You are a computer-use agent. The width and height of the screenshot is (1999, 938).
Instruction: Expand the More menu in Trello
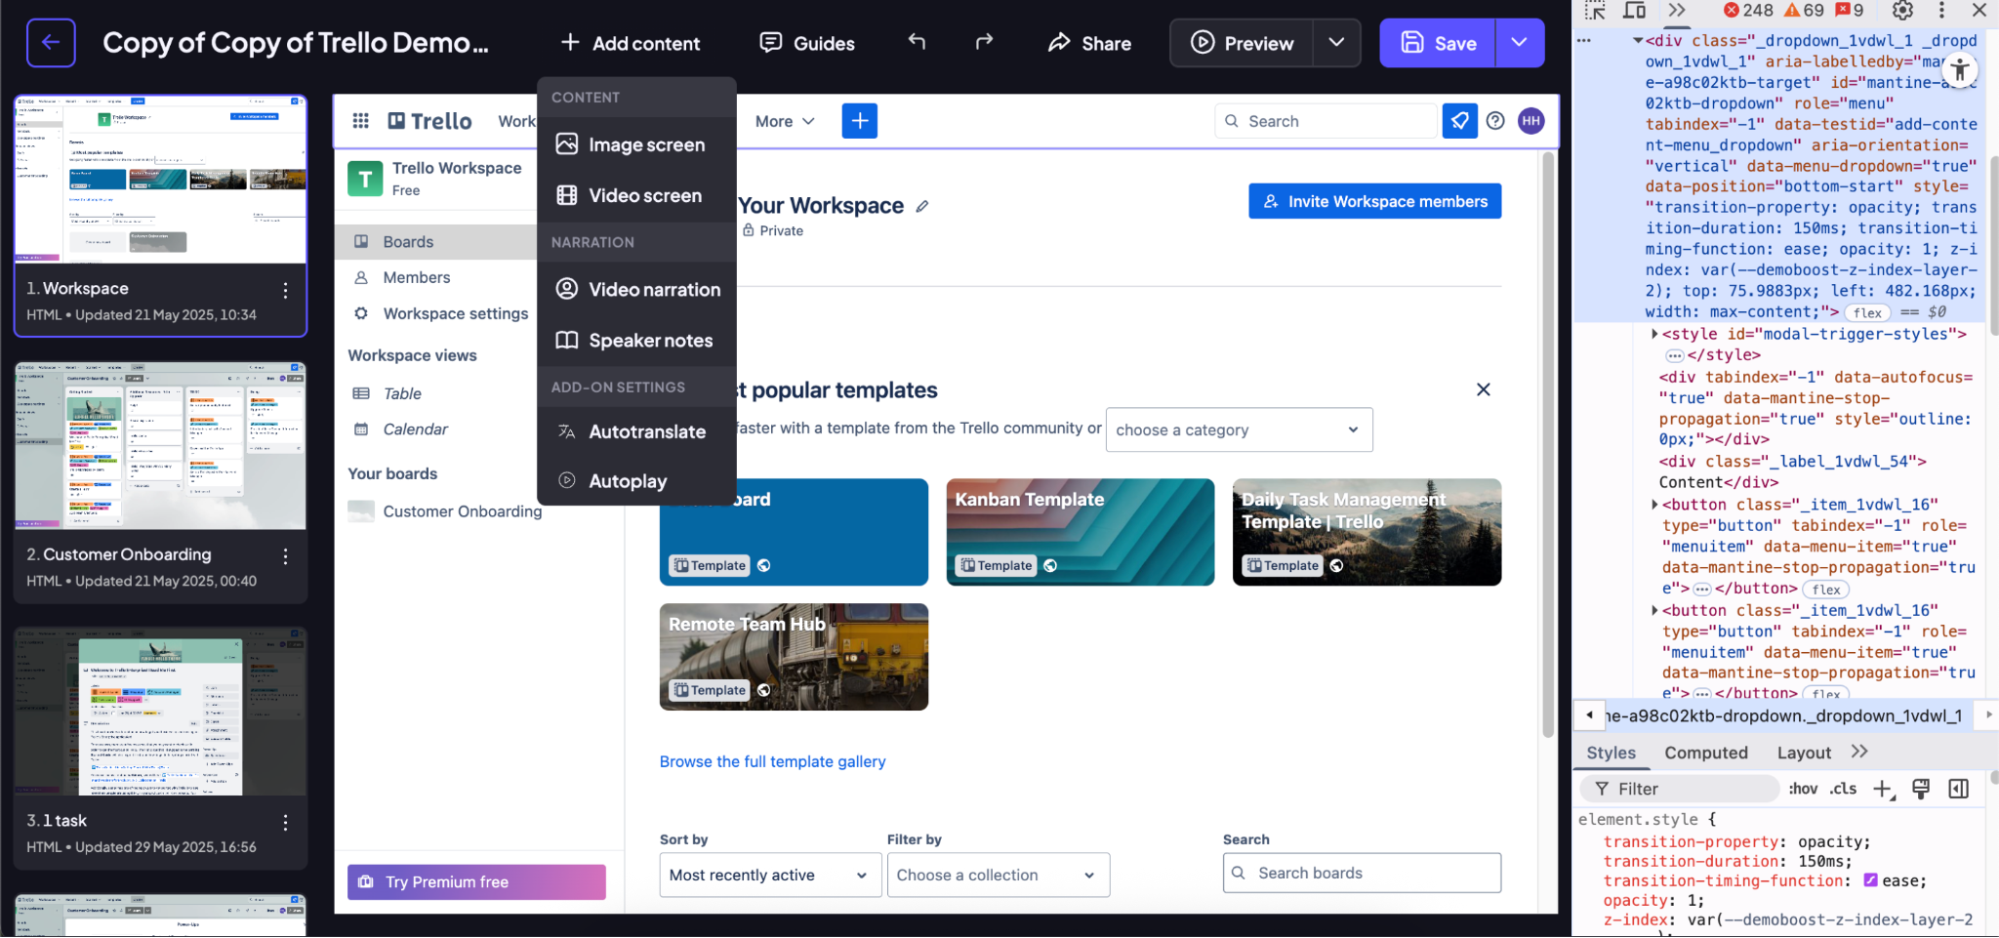(x=785, y=121)
